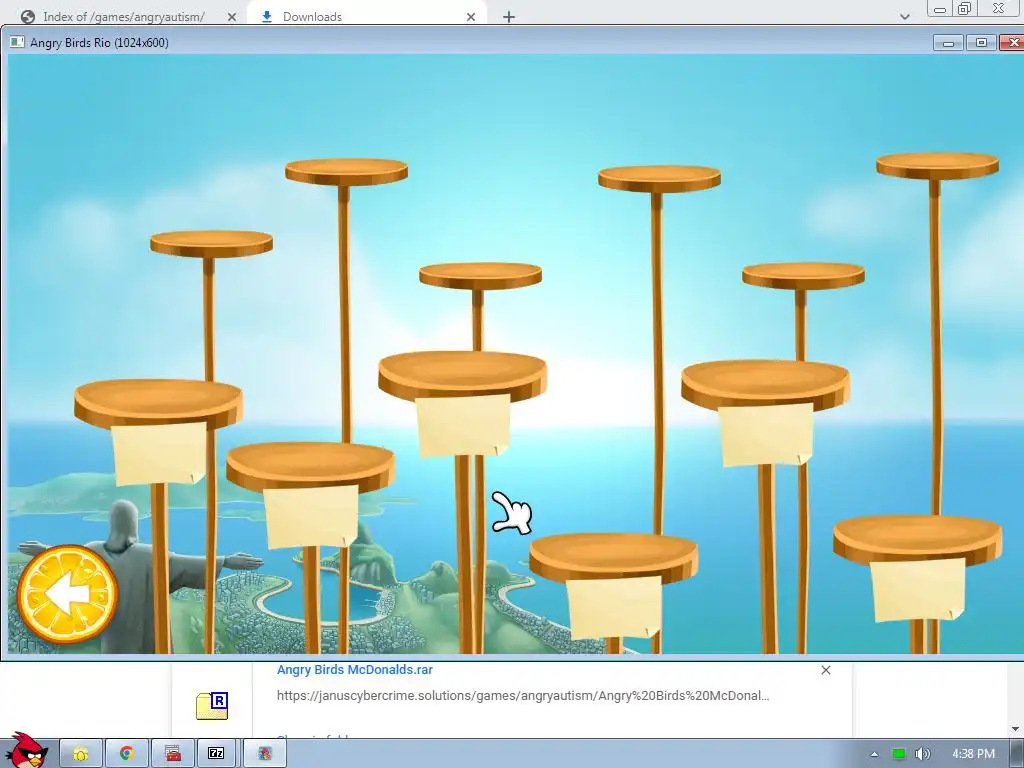The width and height of the screenshot is (1024, 768).
Task: Show hidden system tray icons
Action: coord(874,754)
